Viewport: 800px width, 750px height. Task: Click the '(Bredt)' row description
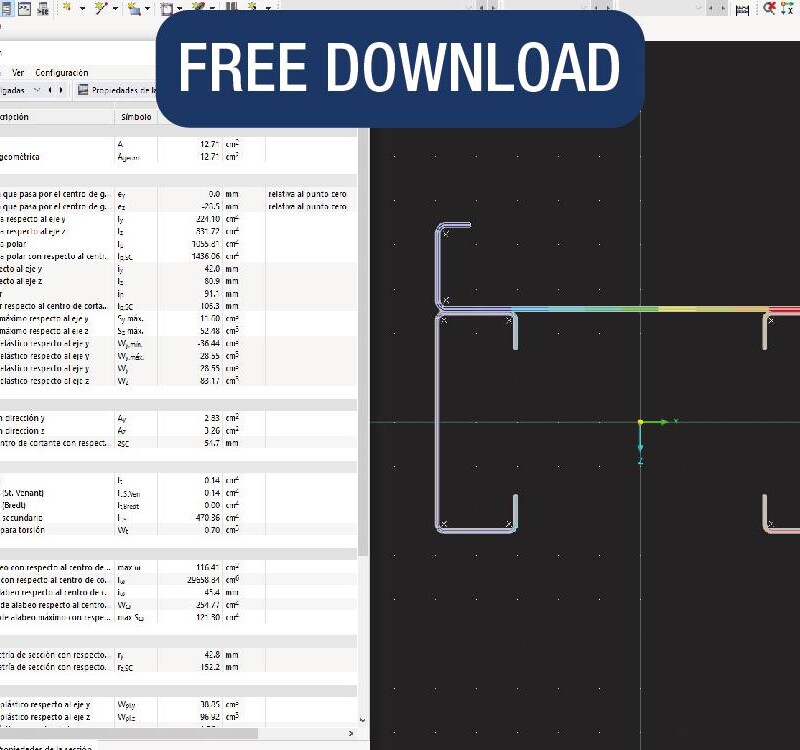[14, 505]
